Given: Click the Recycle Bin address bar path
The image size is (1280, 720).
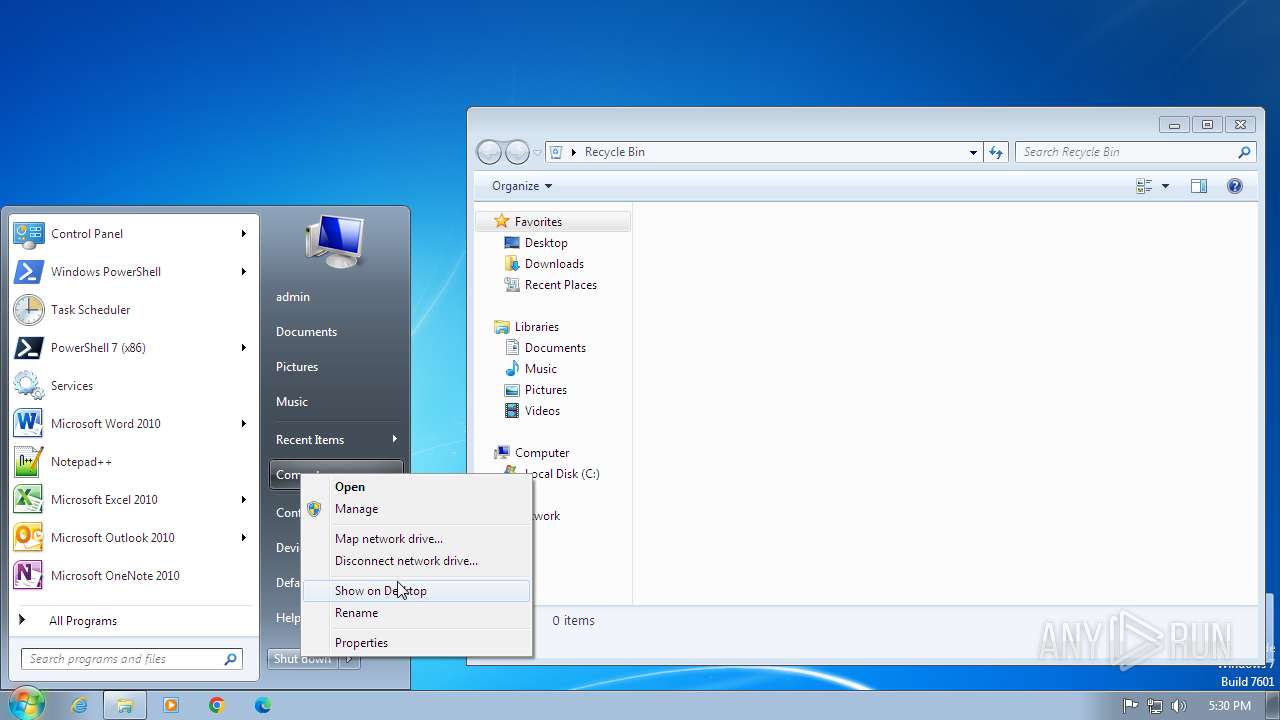Looking at the screenshot, I should click(614, 152).
